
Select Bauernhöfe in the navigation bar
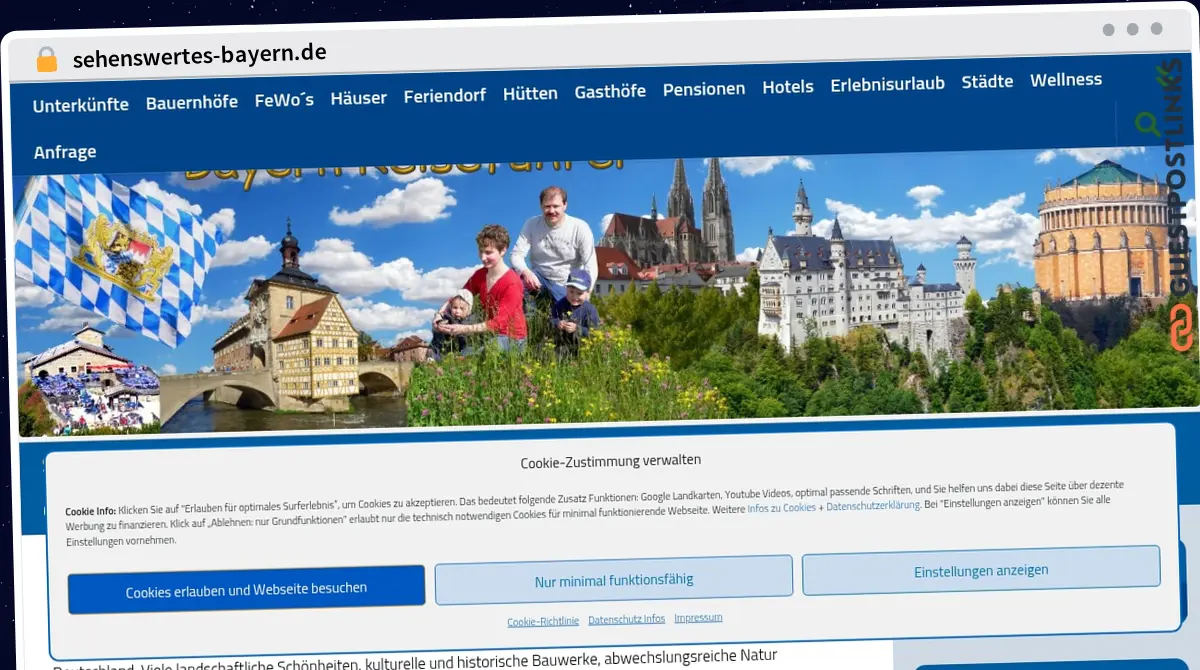pyautogui.click(x=191, y=101)
